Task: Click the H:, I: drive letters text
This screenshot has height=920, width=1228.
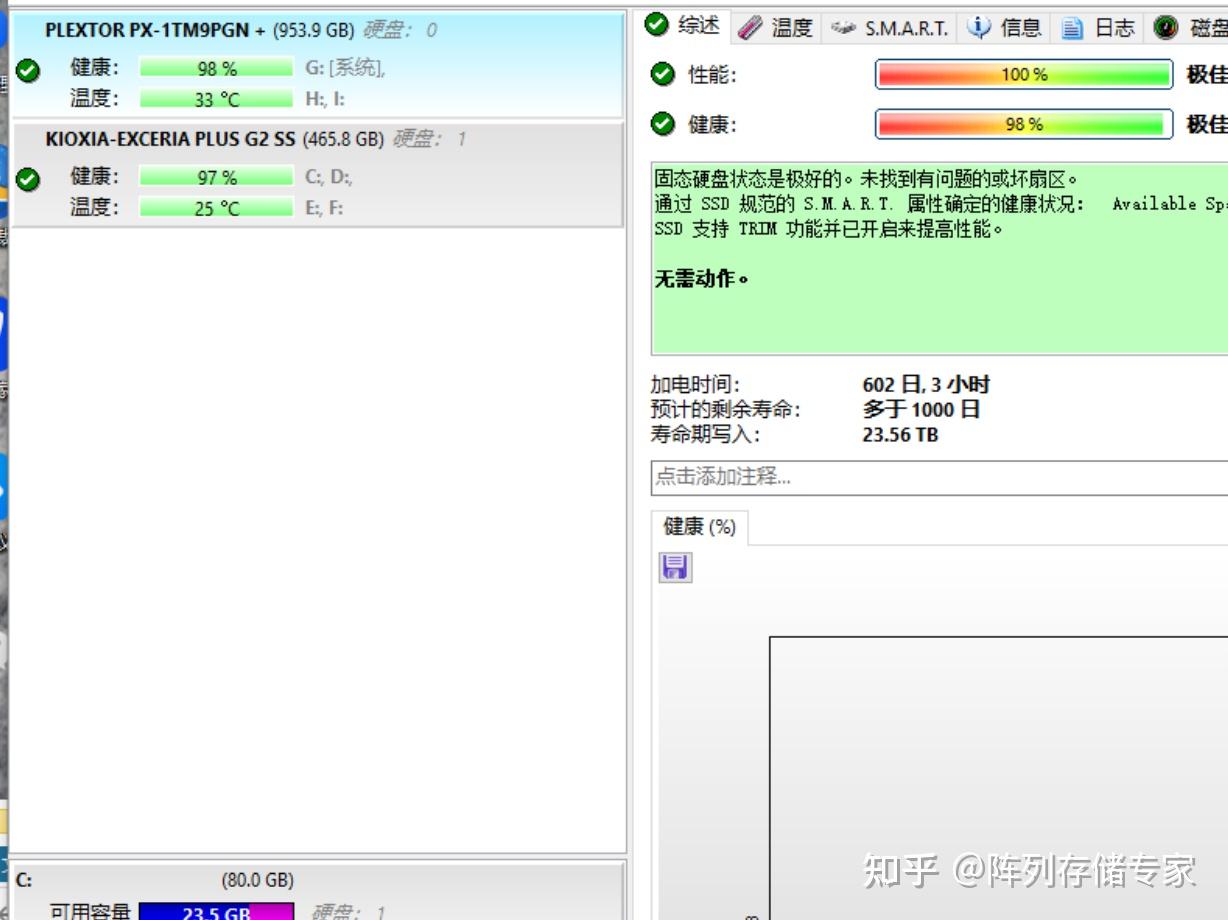Action: tap(325, 99)
